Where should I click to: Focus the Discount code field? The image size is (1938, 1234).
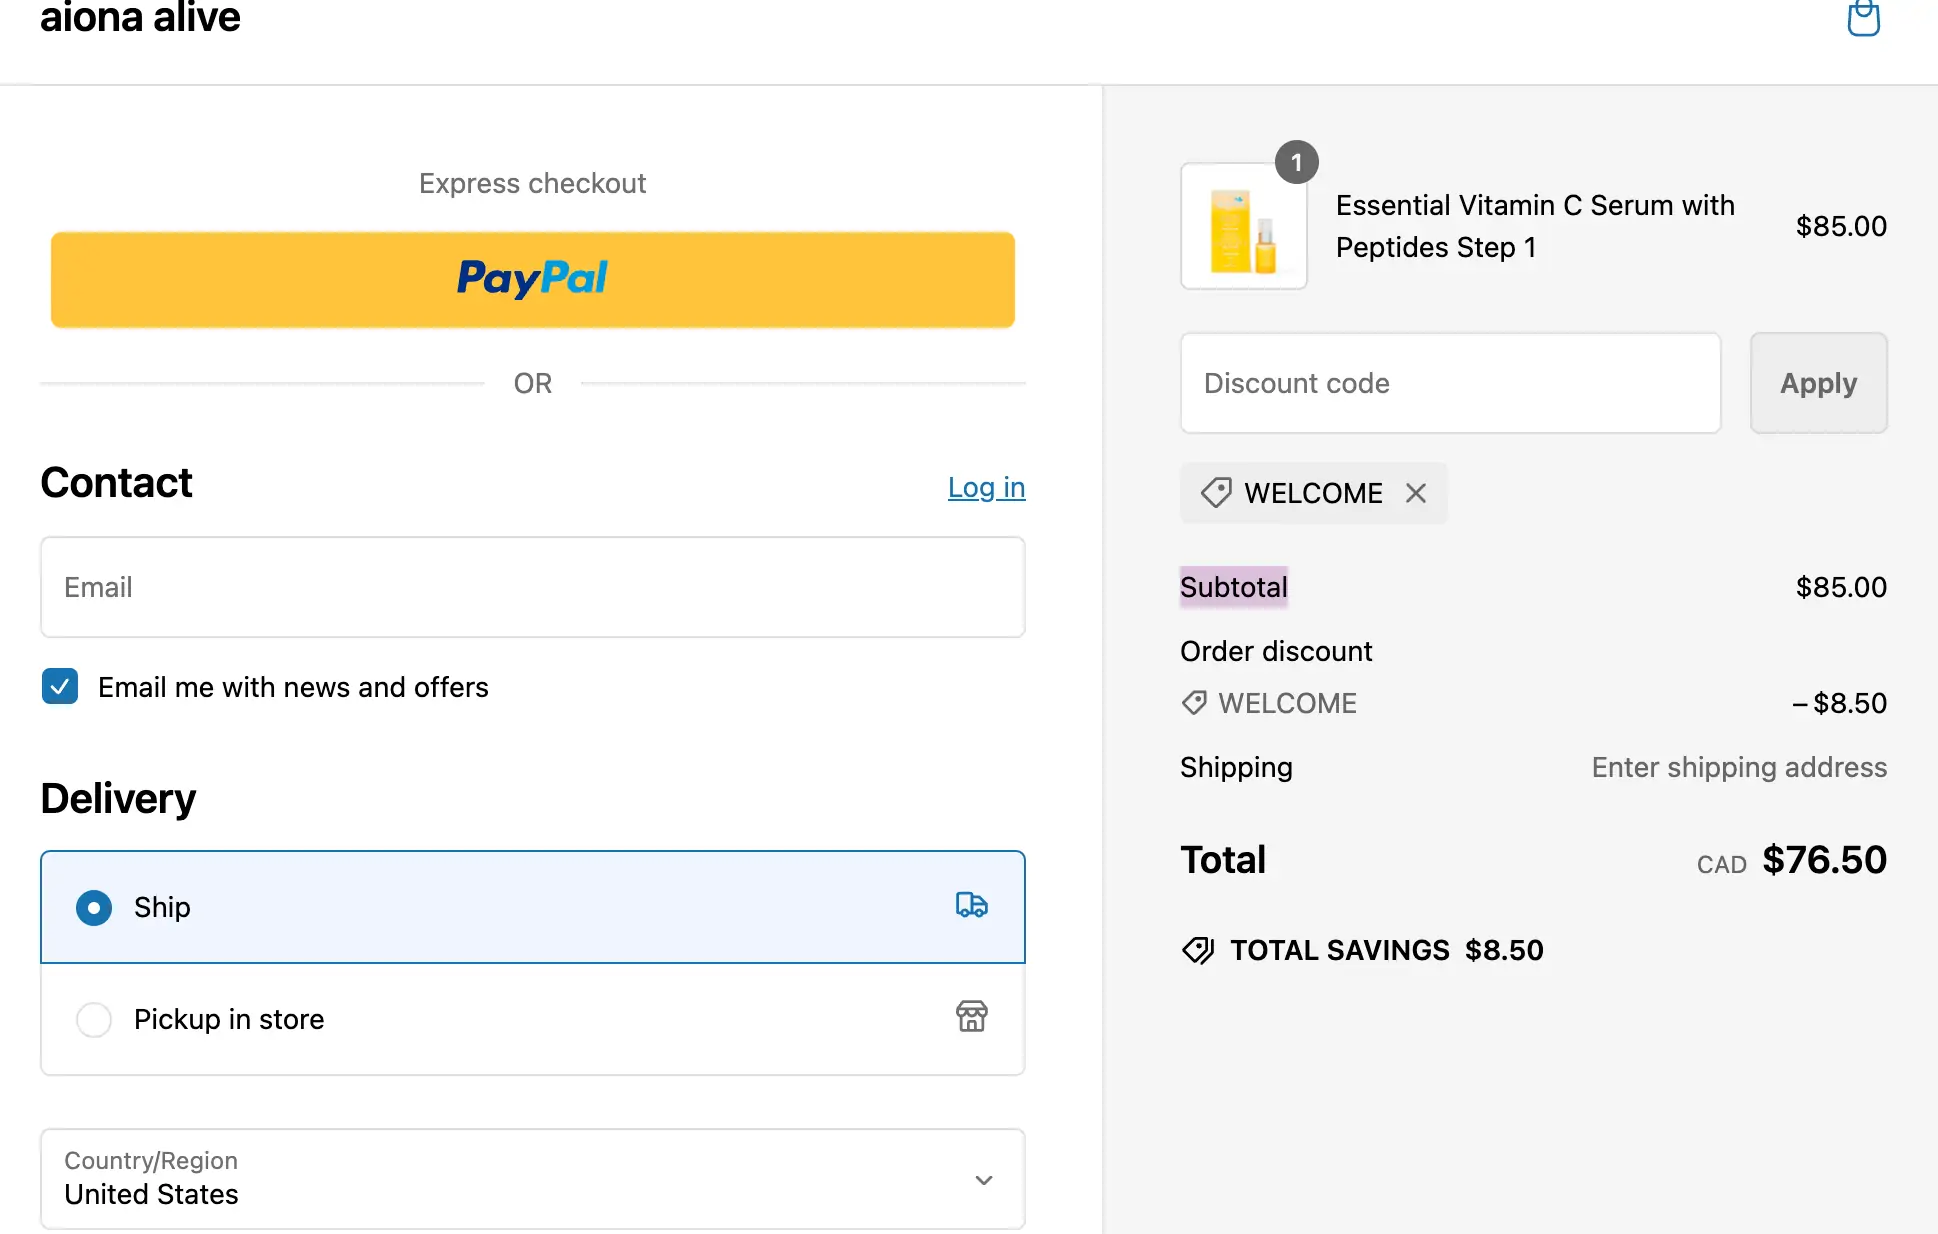pos(1450,383)
